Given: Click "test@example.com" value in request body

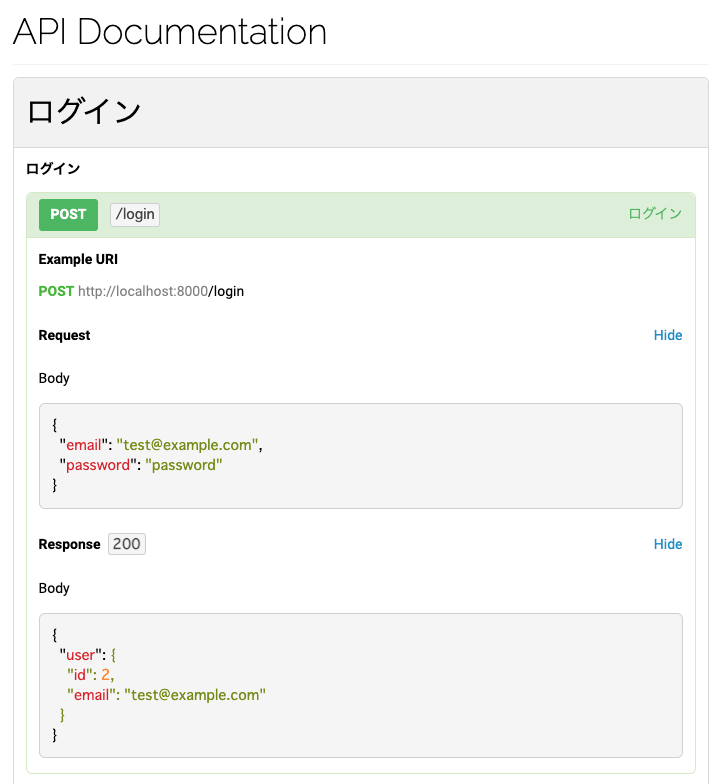Looking at the screenshot, I should 188,445.
